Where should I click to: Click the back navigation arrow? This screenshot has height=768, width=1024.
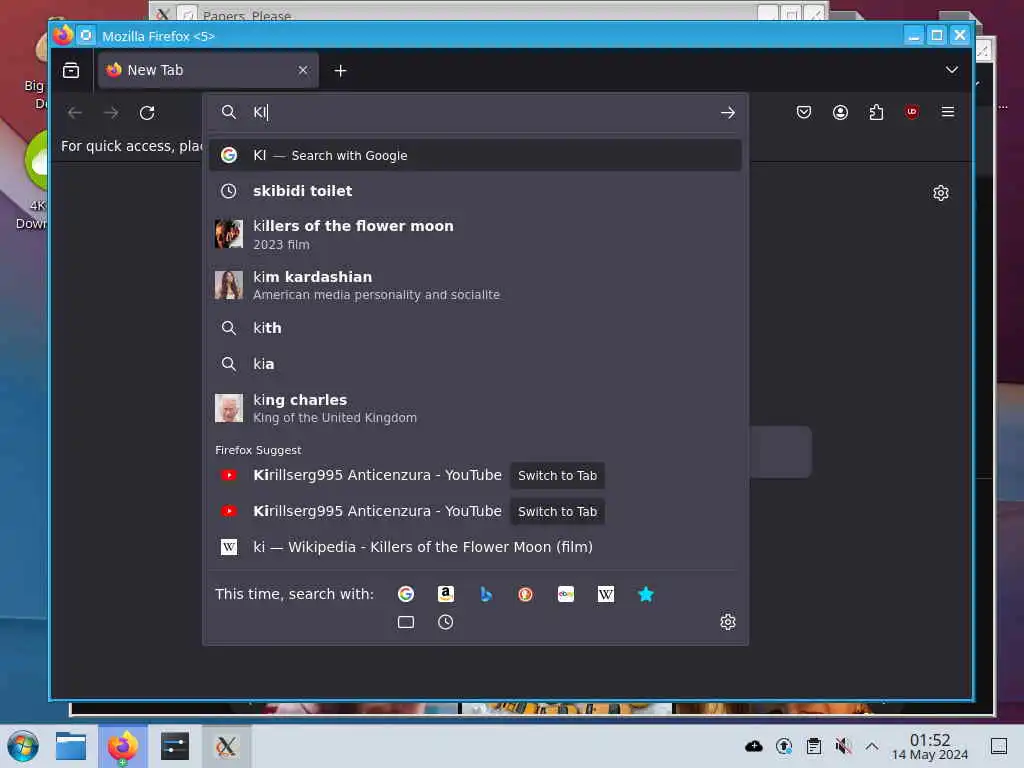74,112
